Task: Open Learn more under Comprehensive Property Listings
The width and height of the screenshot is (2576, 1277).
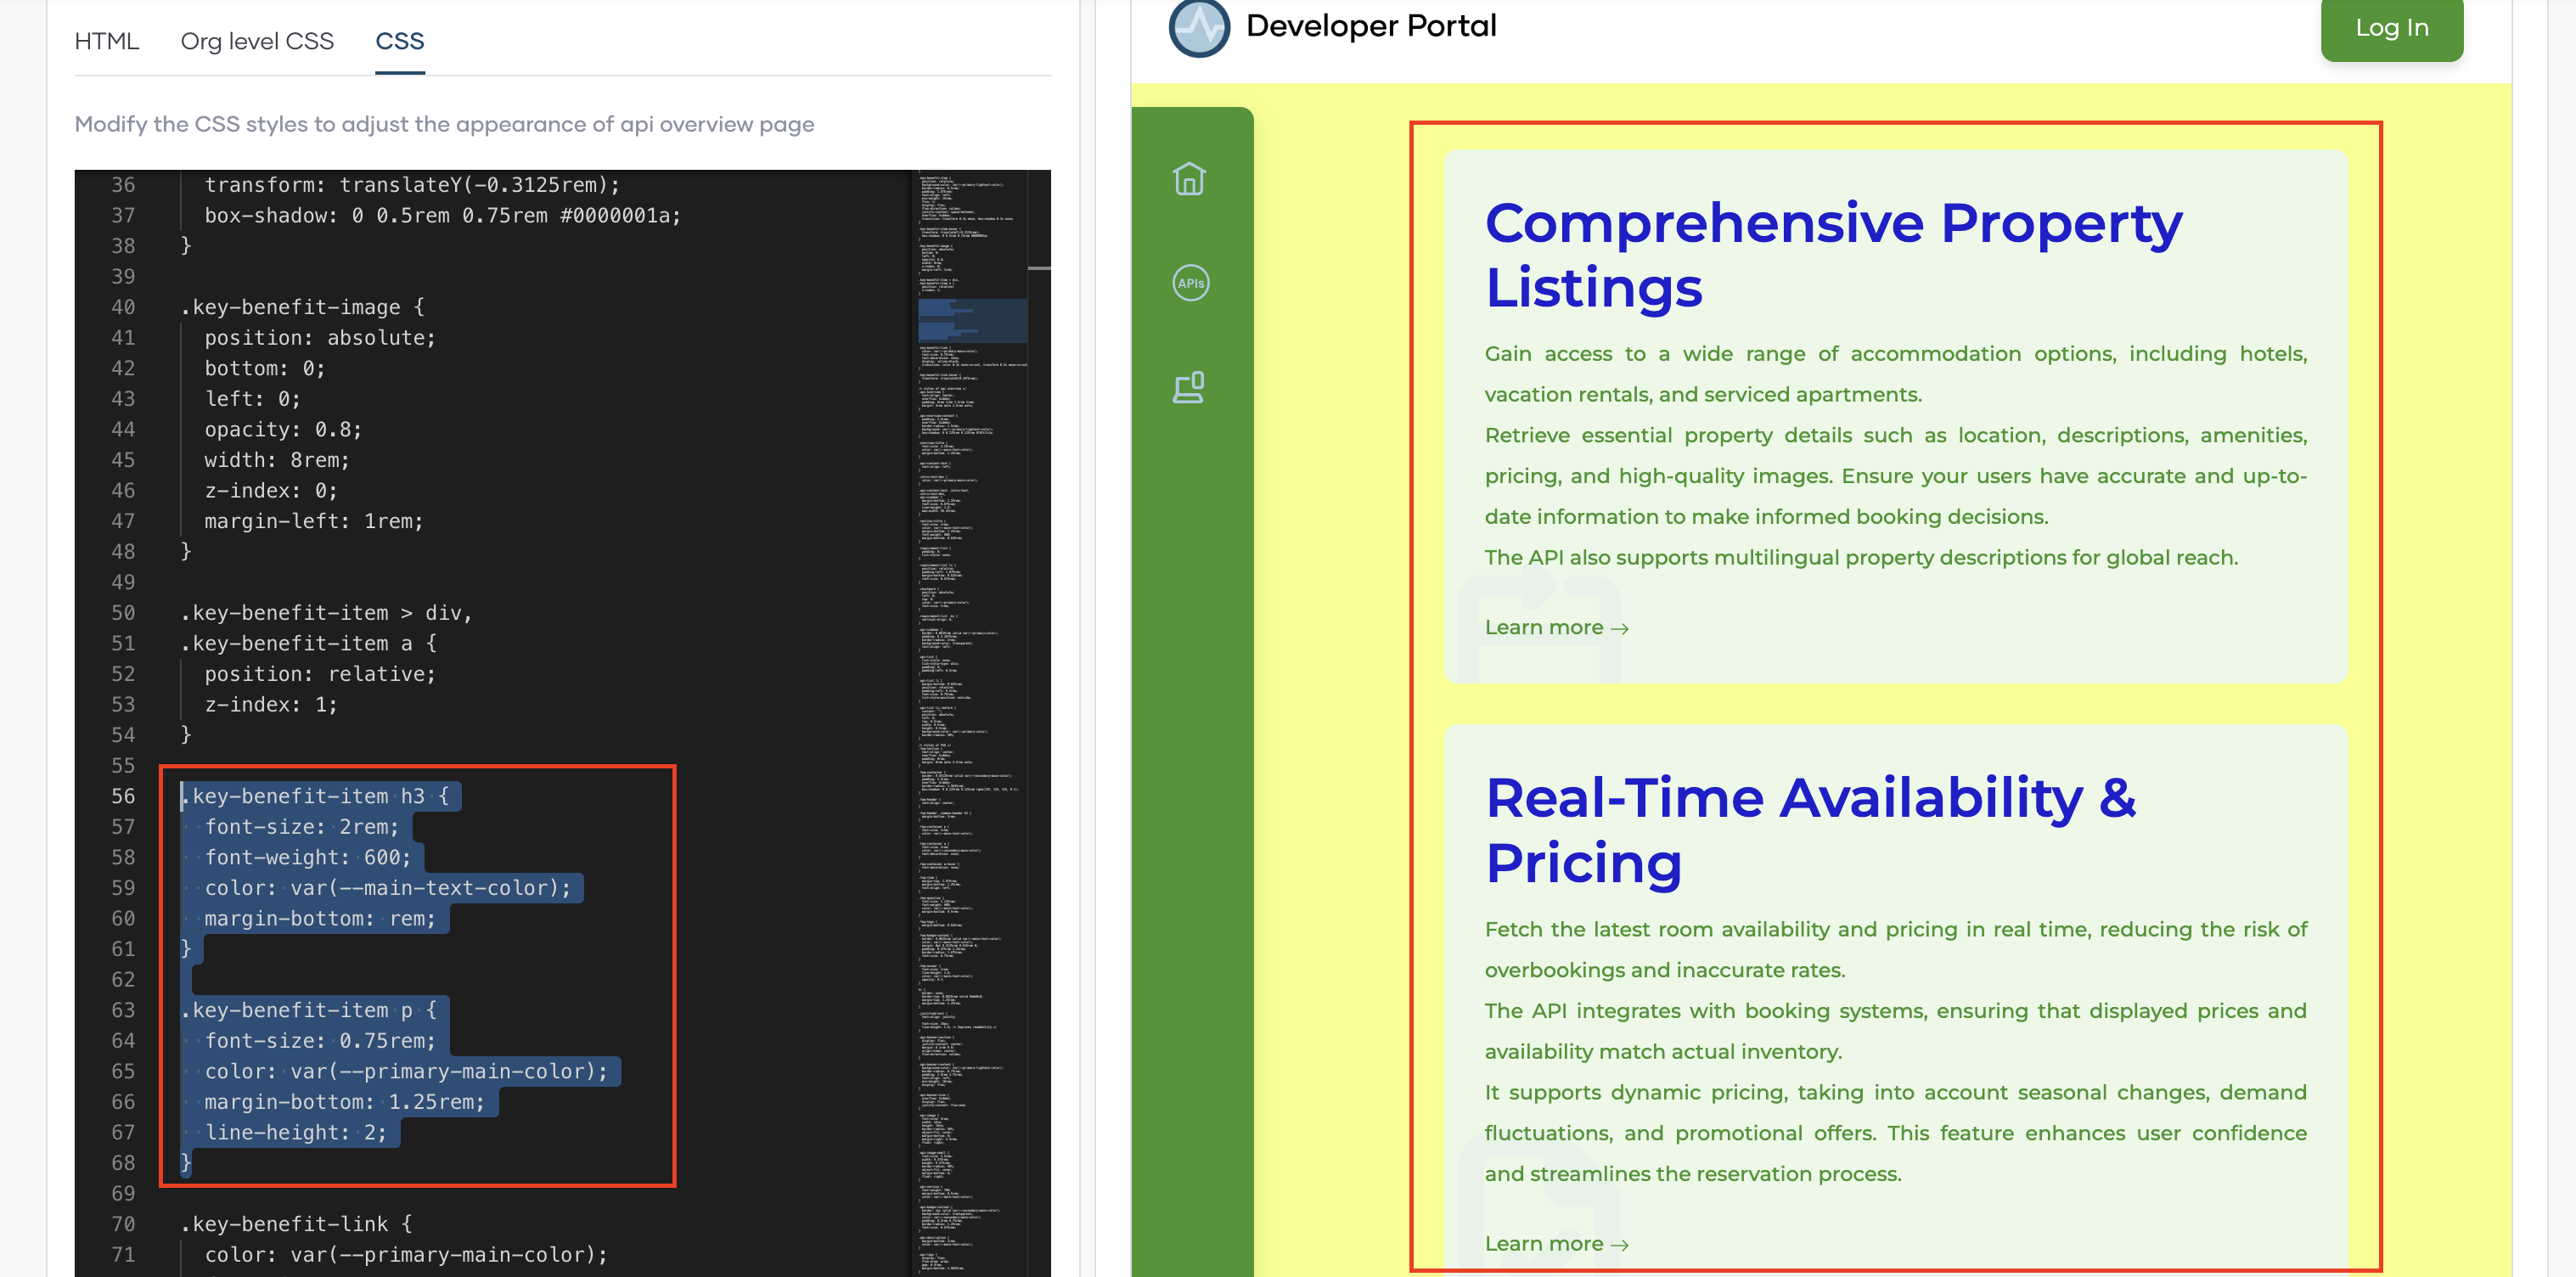Action: tap(1543, 627)
